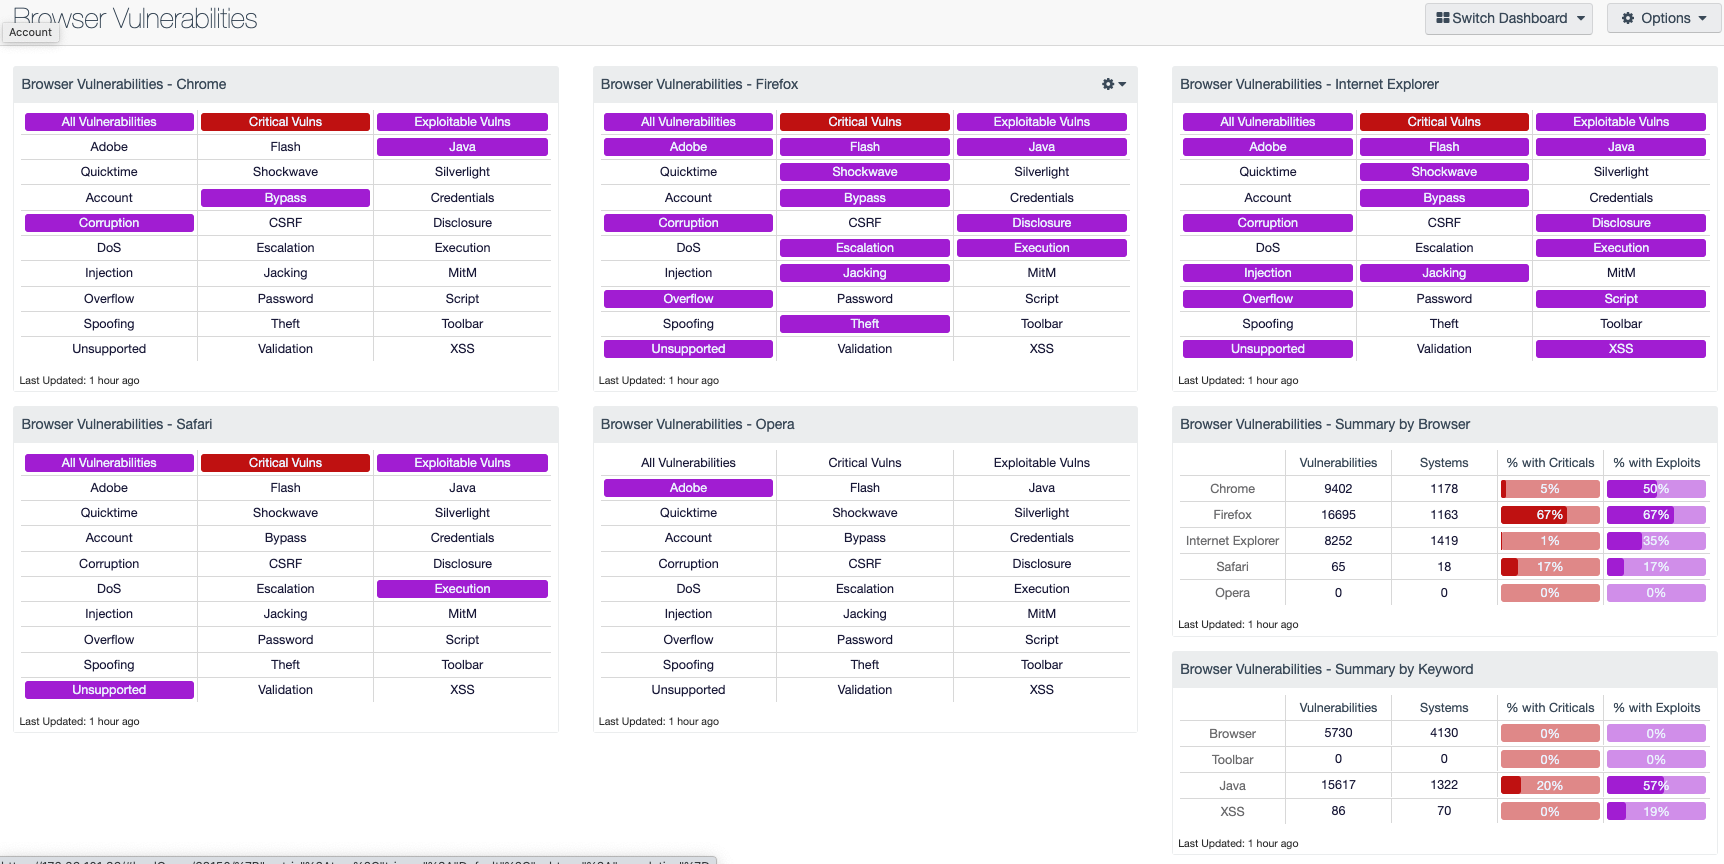1724x864 pixels.
Task: Select Execution indicator in the Safari panel
Action: point(462,589)
